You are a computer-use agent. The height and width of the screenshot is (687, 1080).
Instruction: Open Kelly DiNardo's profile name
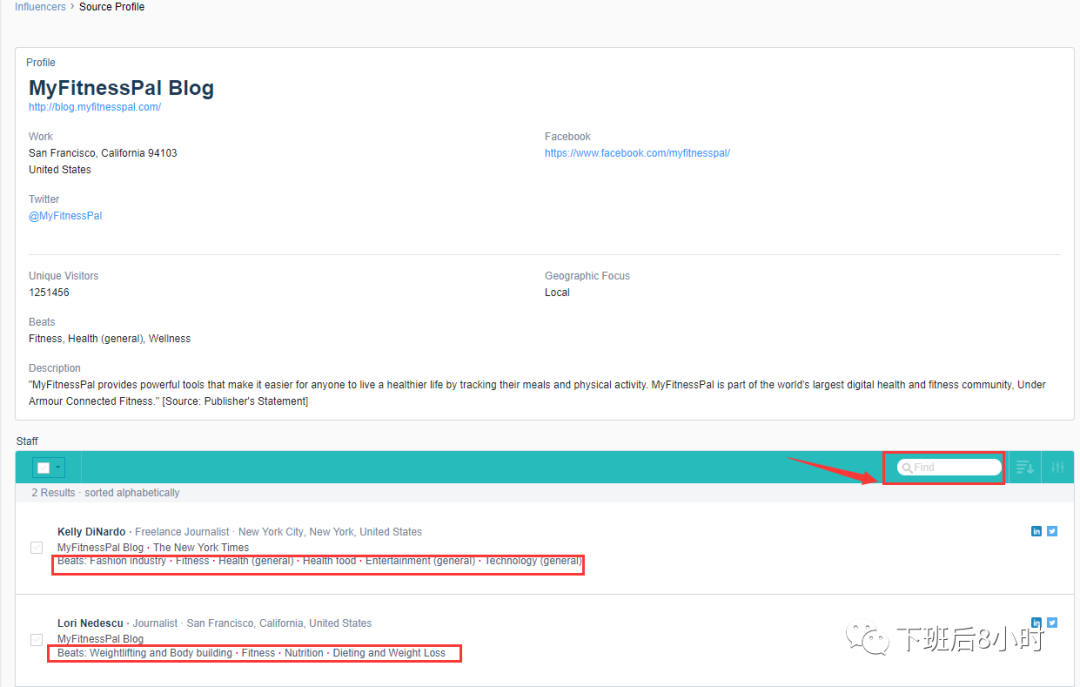[x=91, y=532]
